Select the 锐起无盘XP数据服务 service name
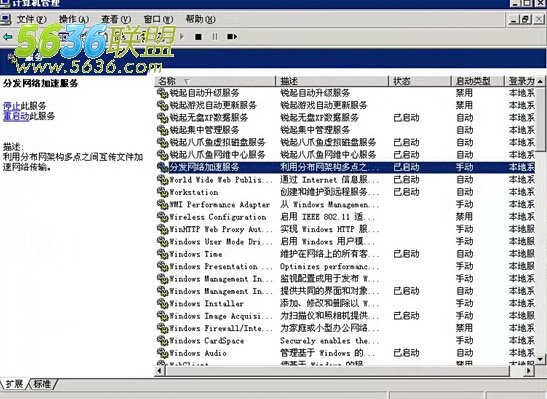The image size is (547, 399). (x=209, y=118)
